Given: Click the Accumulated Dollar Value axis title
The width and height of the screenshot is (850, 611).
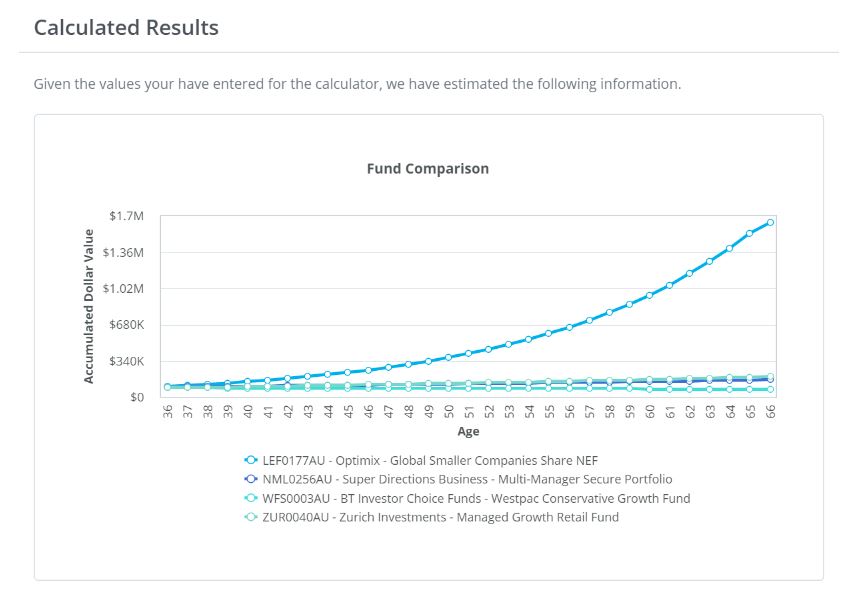Looking at the screenshot, I should point(89,306).
